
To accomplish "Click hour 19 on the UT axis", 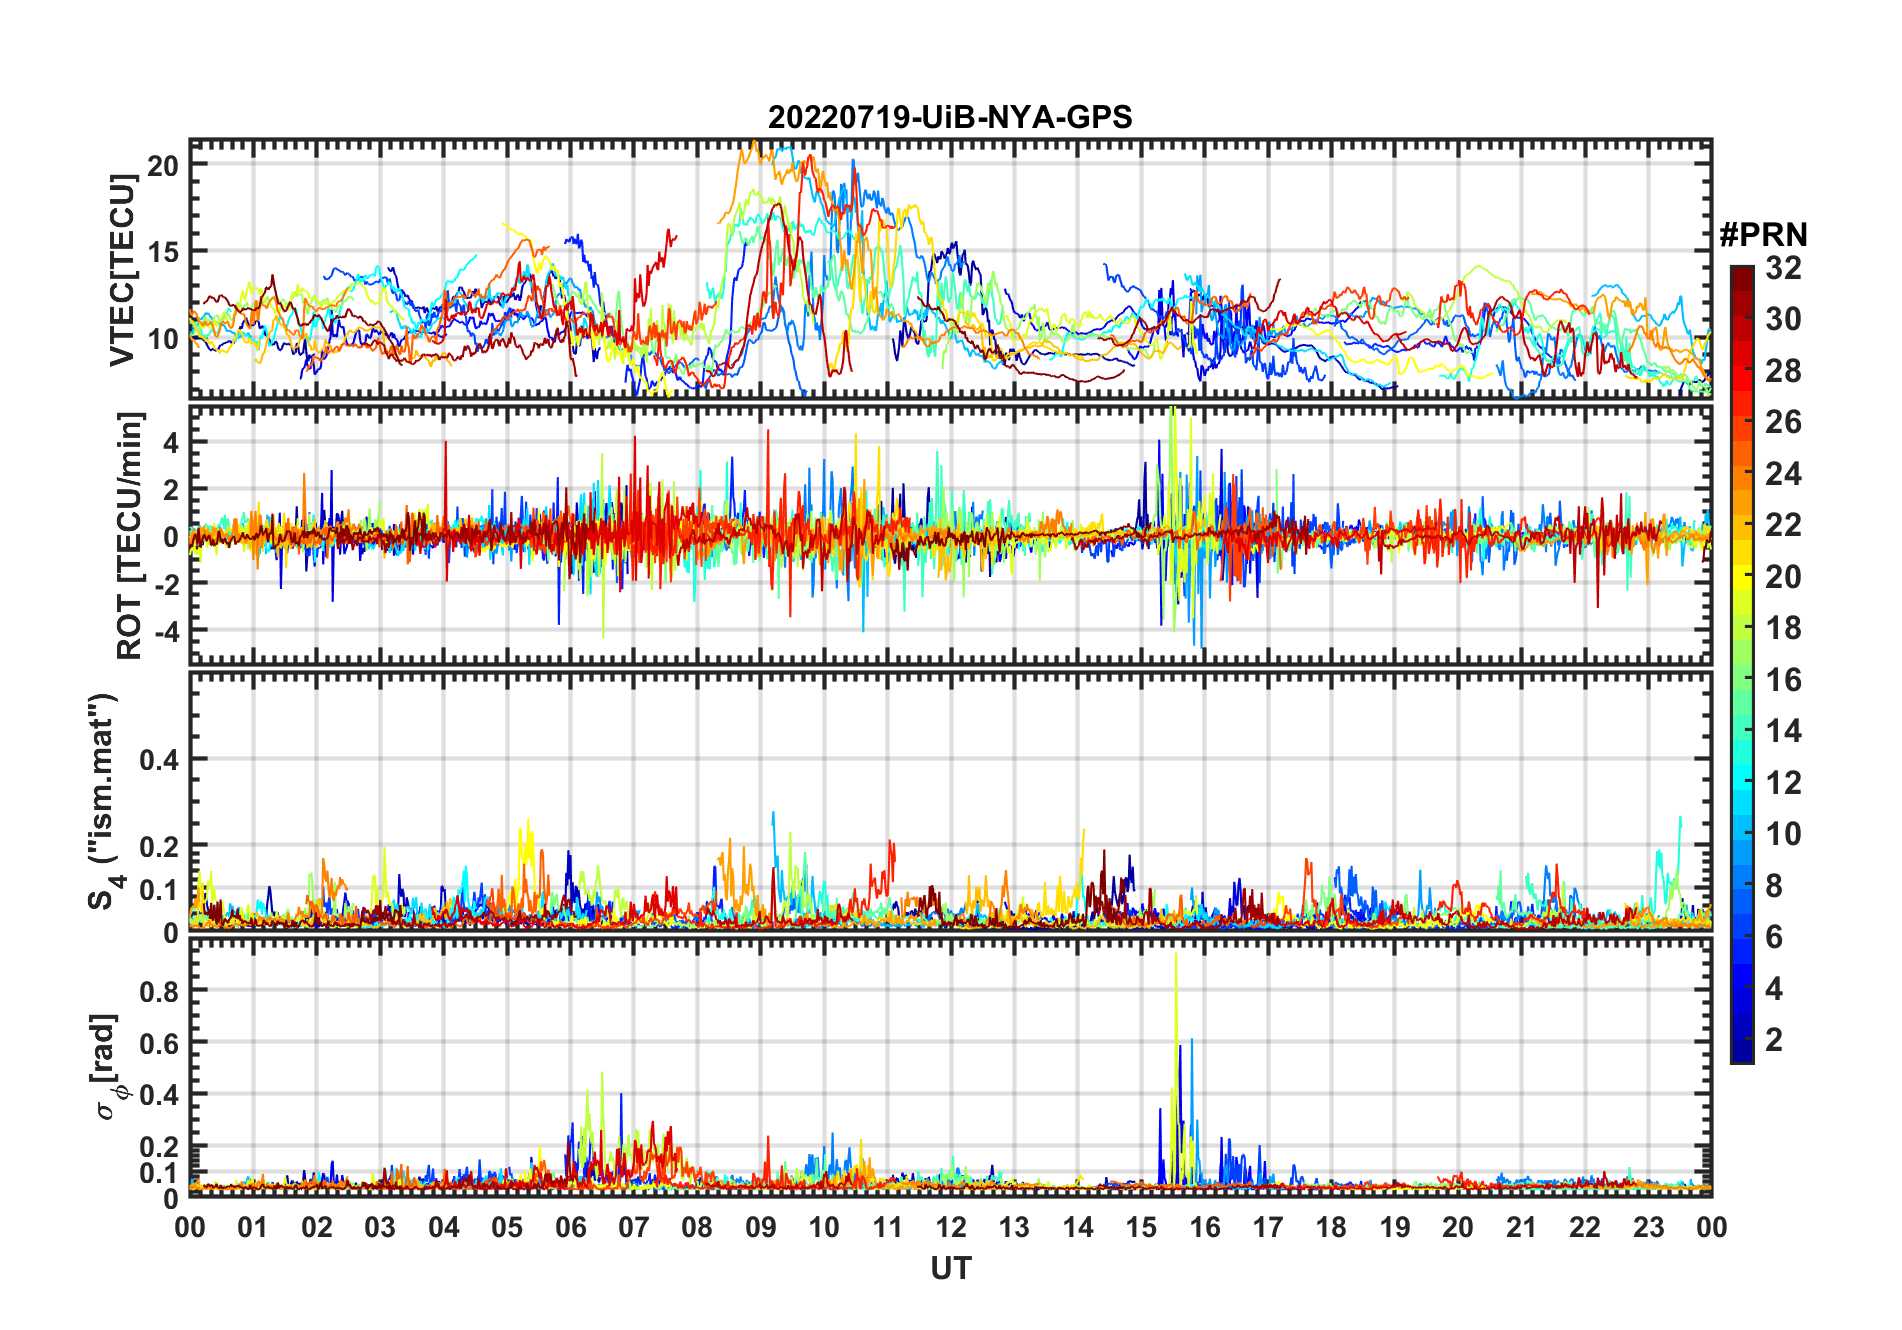I will 1395,1227.
